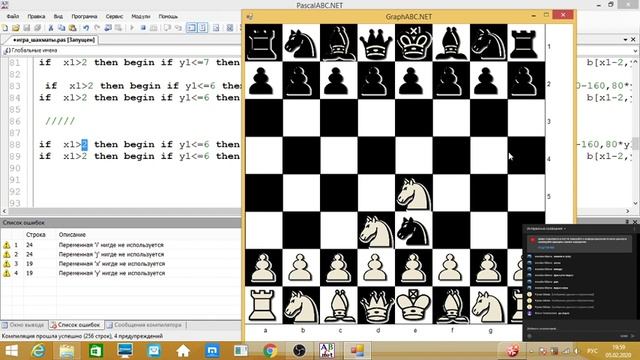
Task: Stop the running program
Action: [x=143, y=28]
